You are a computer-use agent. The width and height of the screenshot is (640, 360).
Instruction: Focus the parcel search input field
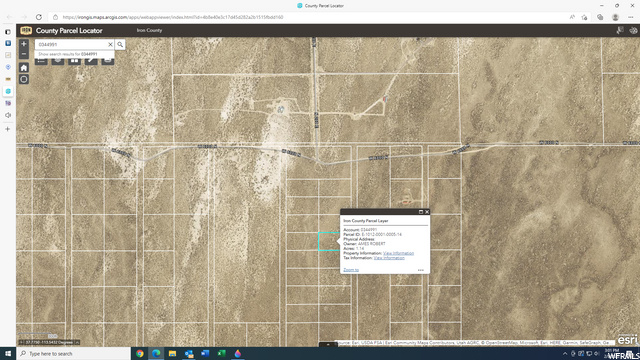pos(72,44)
